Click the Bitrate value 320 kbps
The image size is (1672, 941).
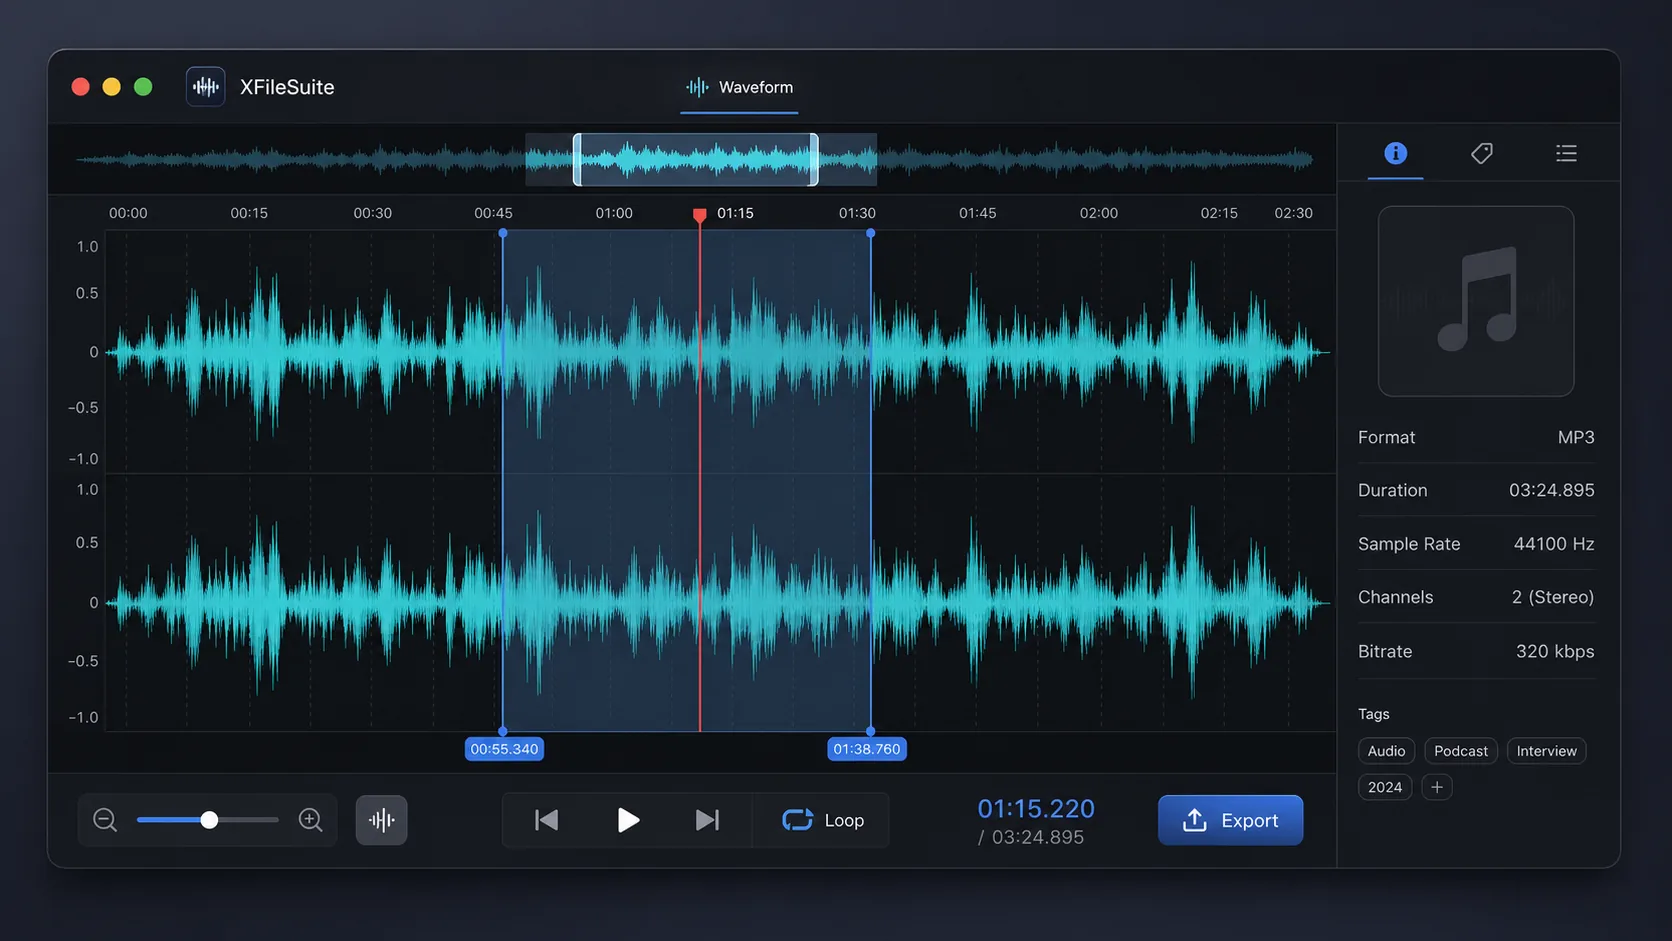point(1555,651)
